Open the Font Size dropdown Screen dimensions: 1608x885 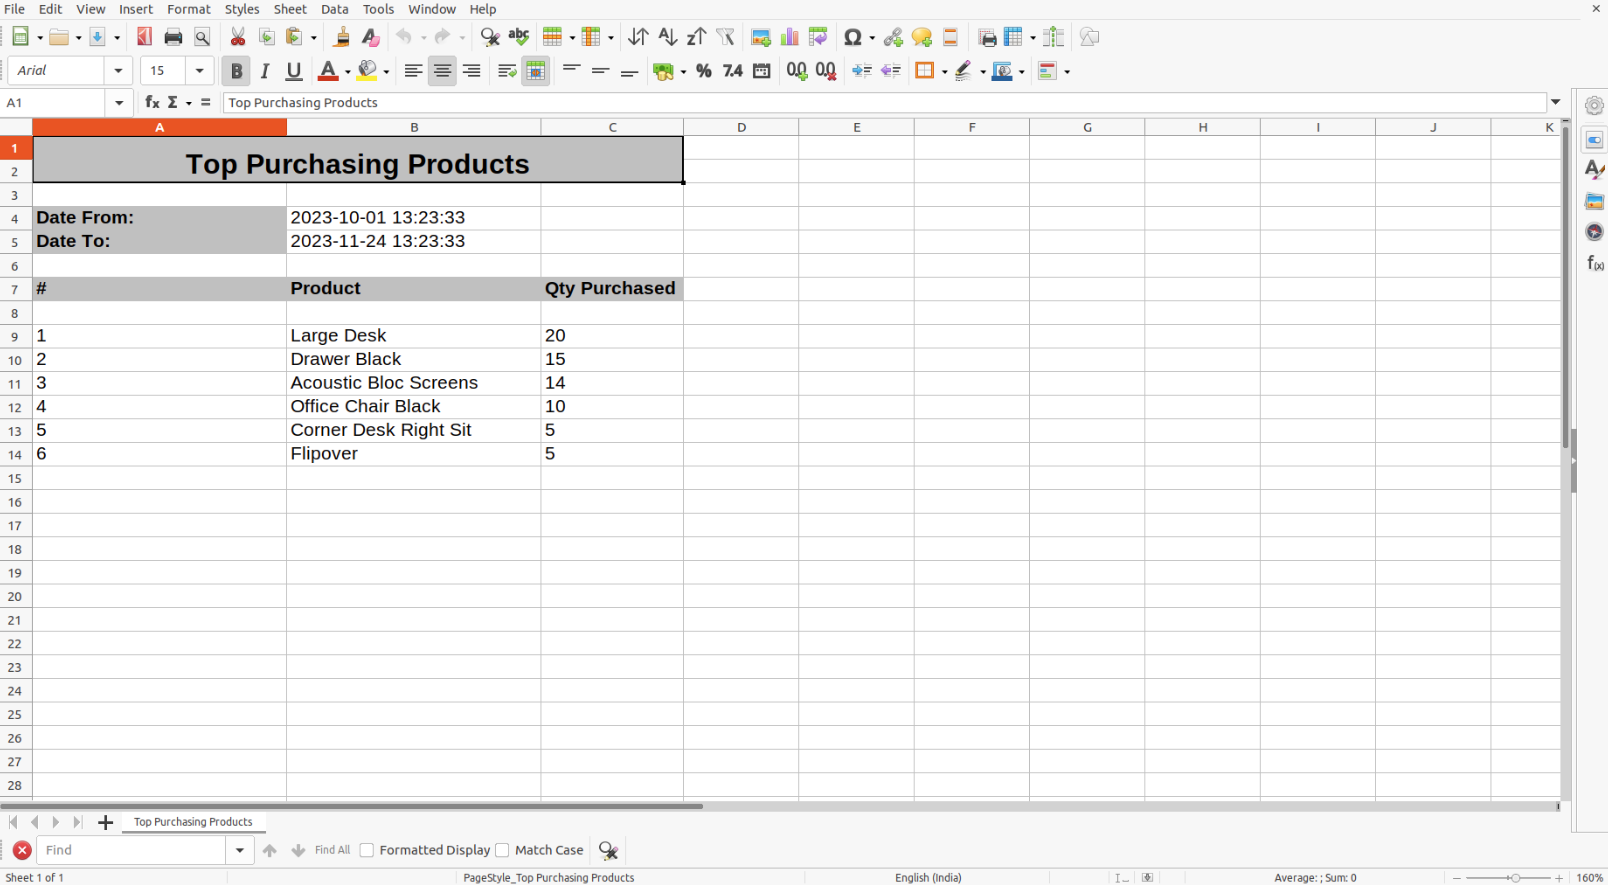(199, 71)
